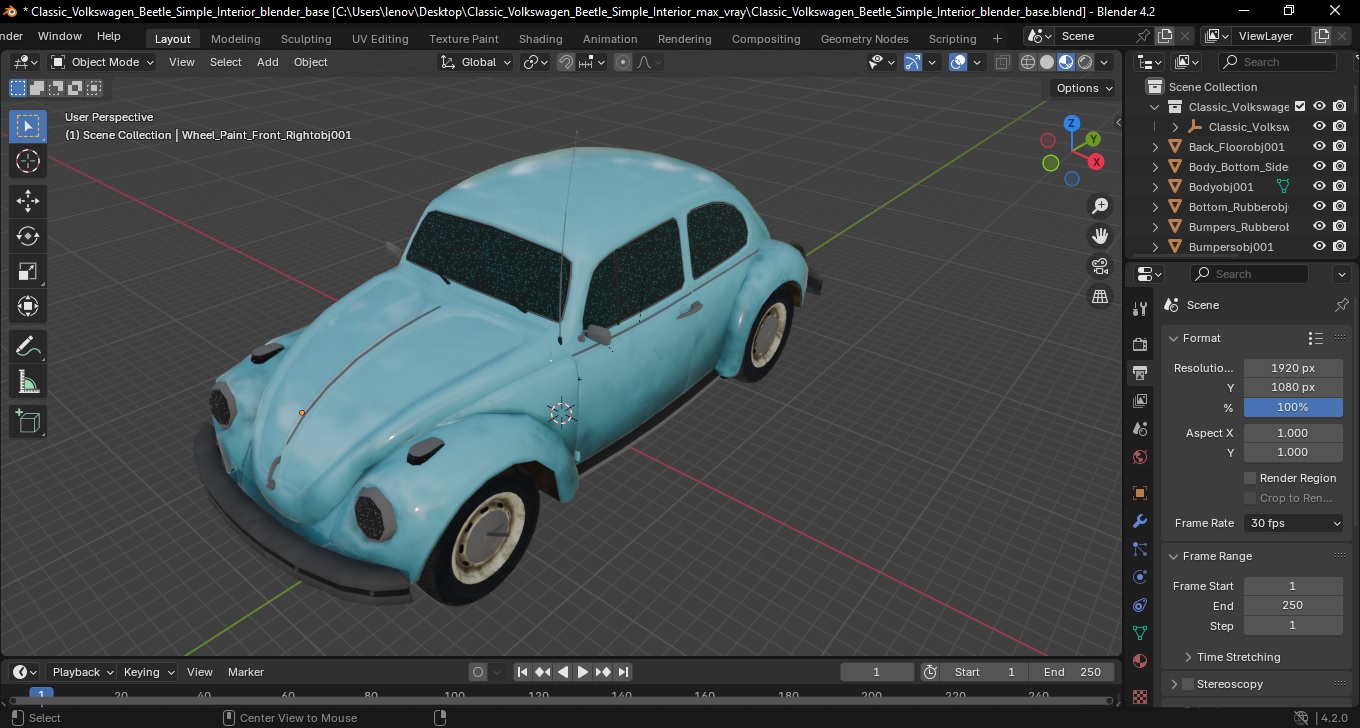Expand the Bodyobj001 tree item
The image size is (1360, 728).
tap(1156, 186)
